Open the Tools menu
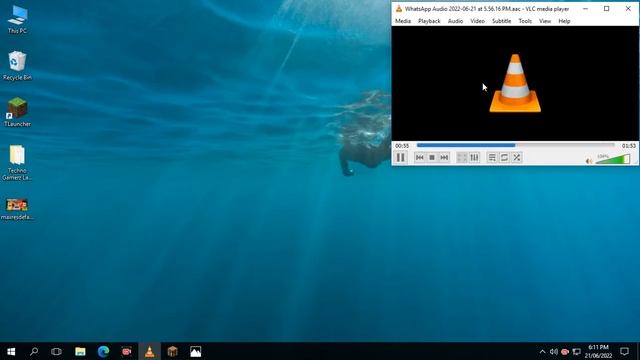 tap(525, 21)
